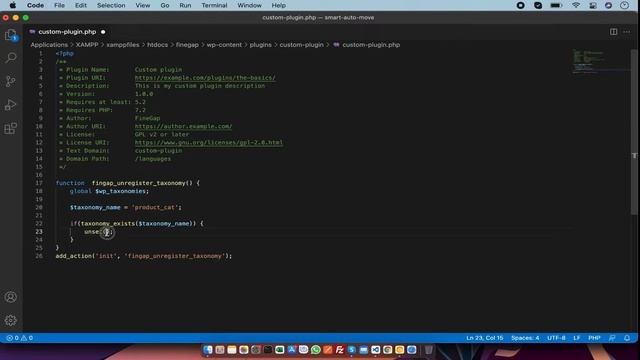
Task: Show errors and warnings count in status bar
Action: click(19, 338)
